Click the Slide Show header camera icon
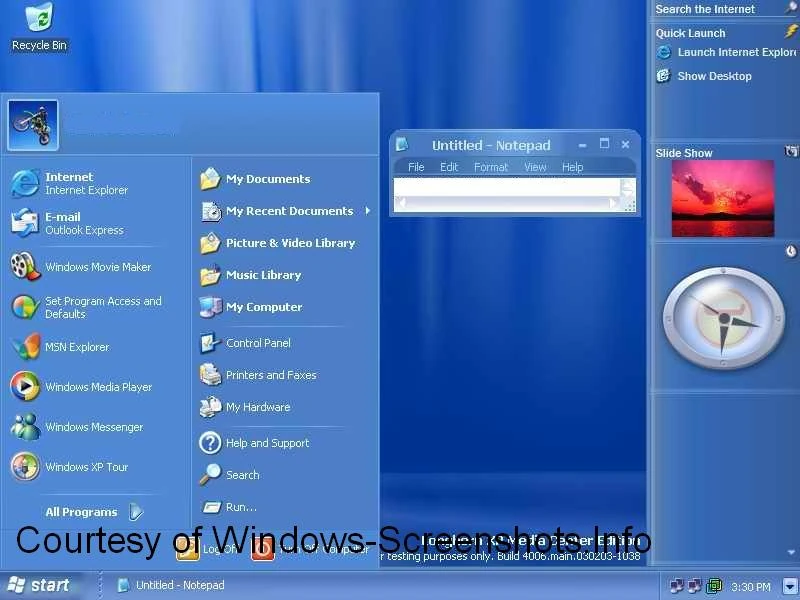Image resolution: width=800 pixels, height=600 pixels. (792, 151)
